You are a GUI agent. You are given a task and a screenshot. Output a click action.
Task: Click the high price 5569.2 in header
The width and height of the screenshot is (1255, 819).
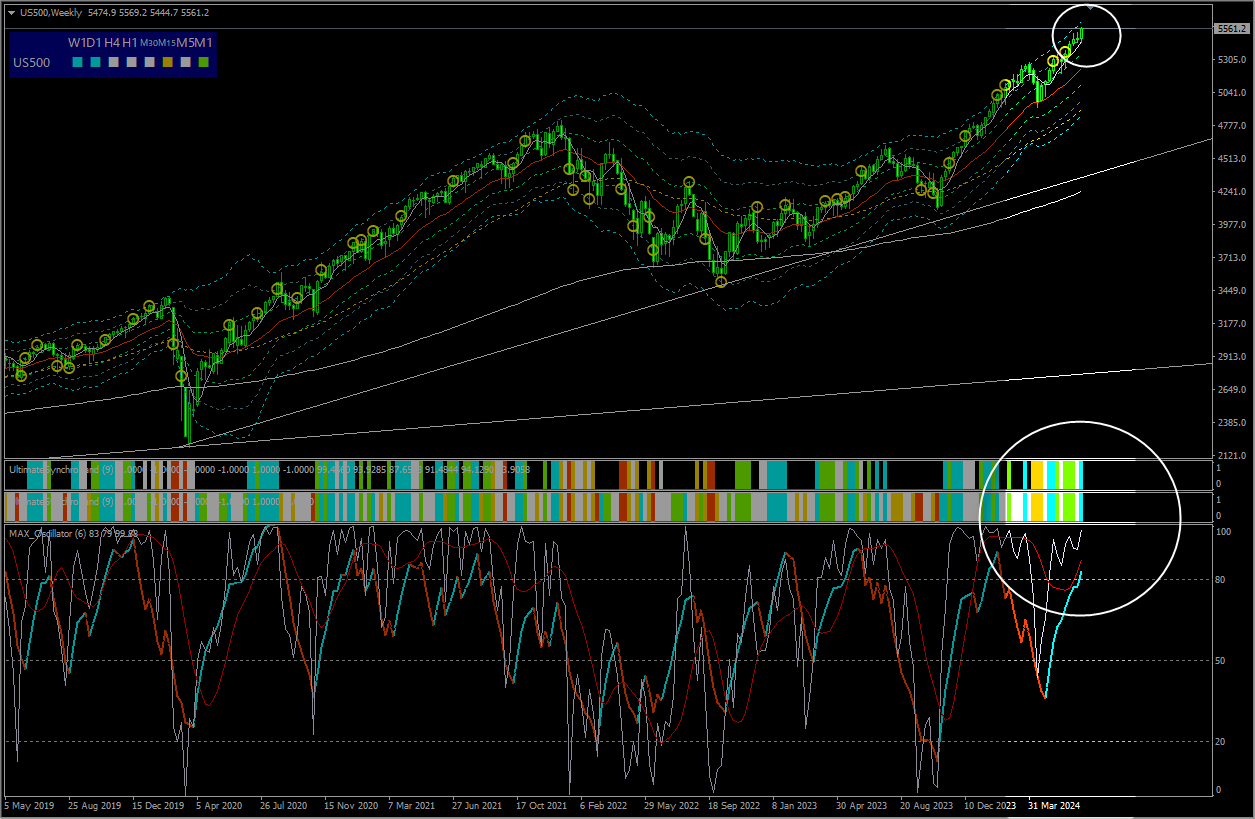(x=133, y=13)
